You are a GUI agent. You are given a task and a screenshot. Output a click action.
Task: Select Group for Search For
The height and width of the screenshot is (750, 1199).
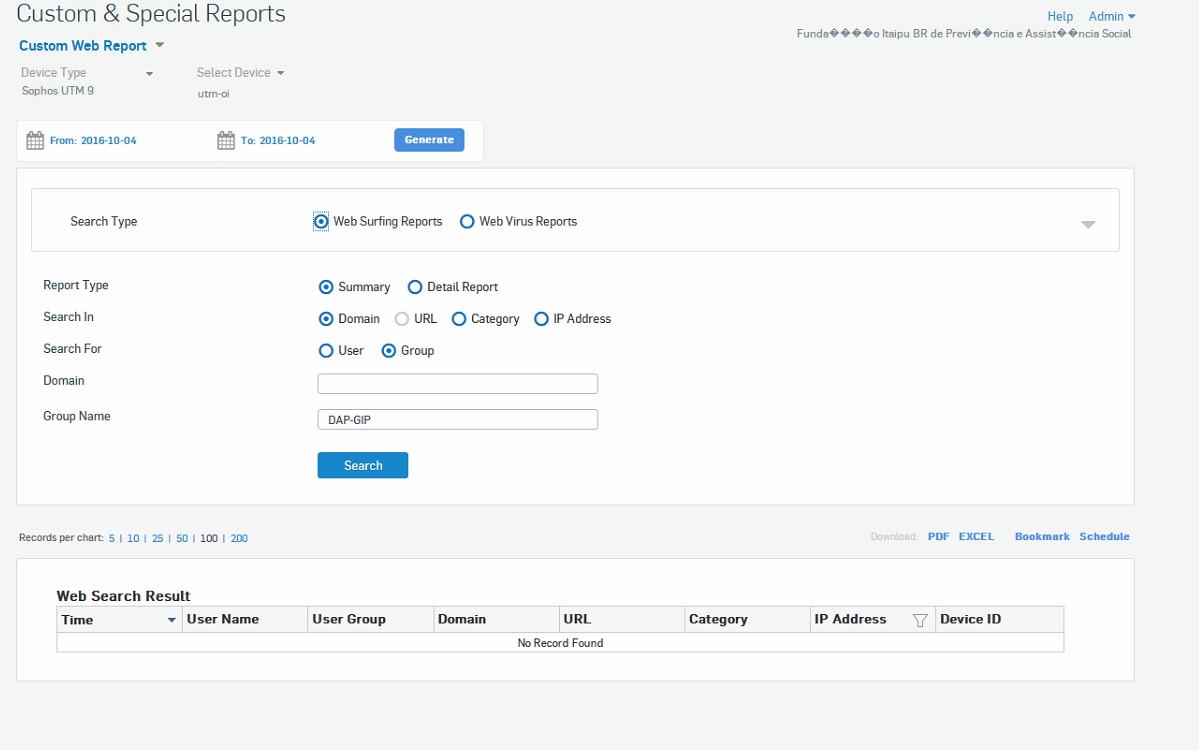388,350
